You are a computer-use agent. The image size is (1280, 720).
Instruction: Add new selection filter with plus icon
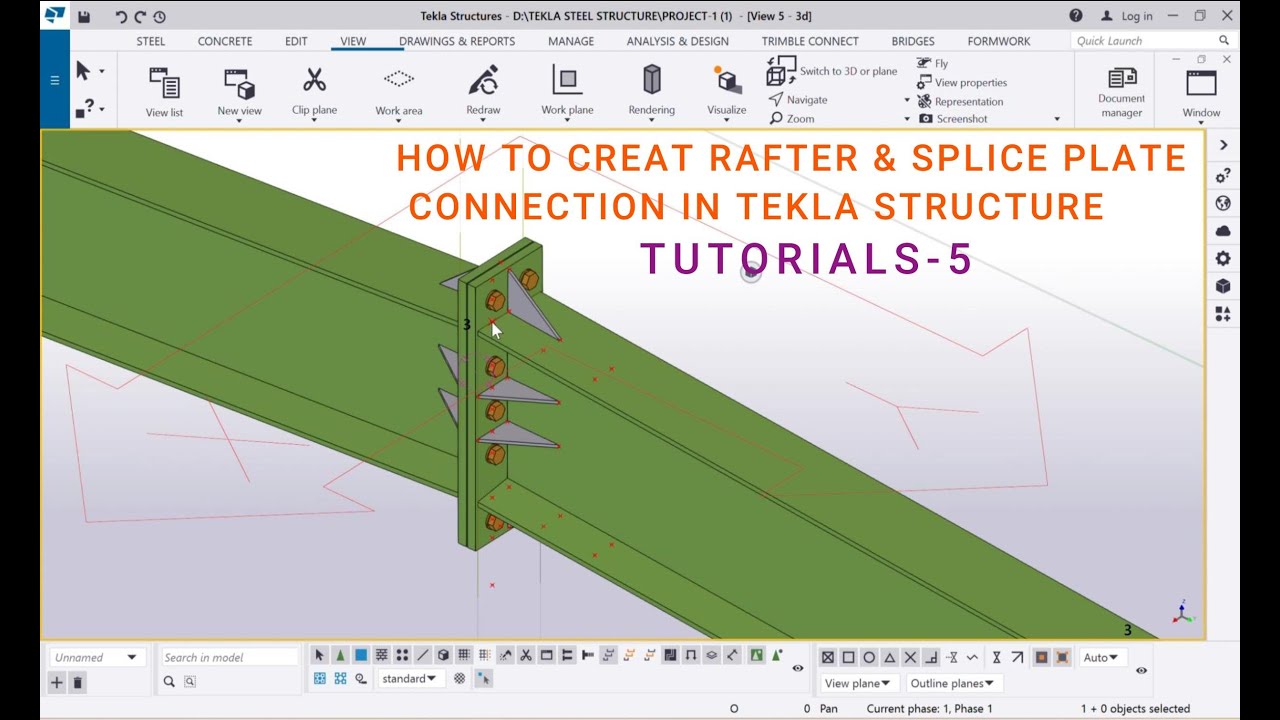[x=57, y=682]
